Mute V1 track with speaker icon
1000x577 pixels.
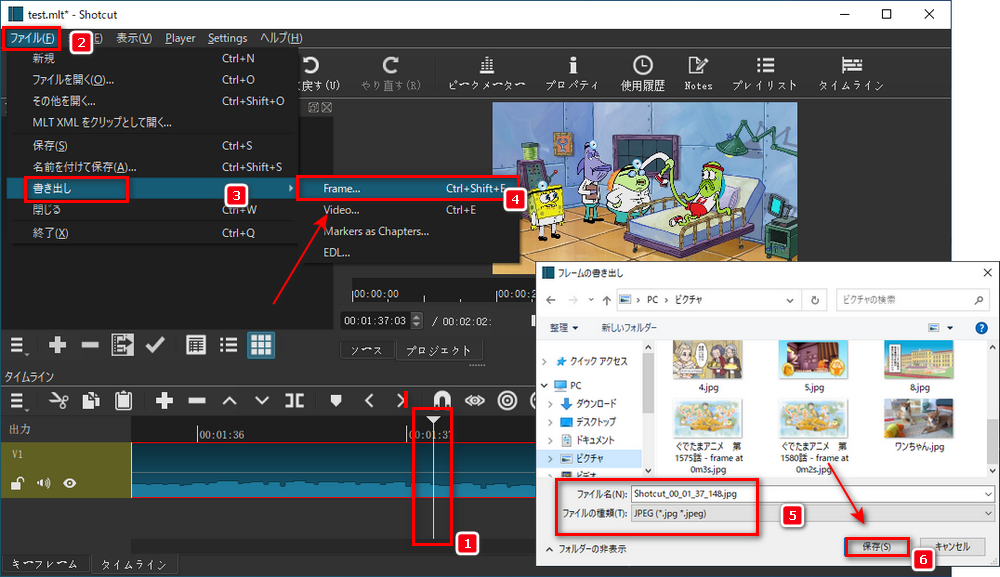[43, 483]
